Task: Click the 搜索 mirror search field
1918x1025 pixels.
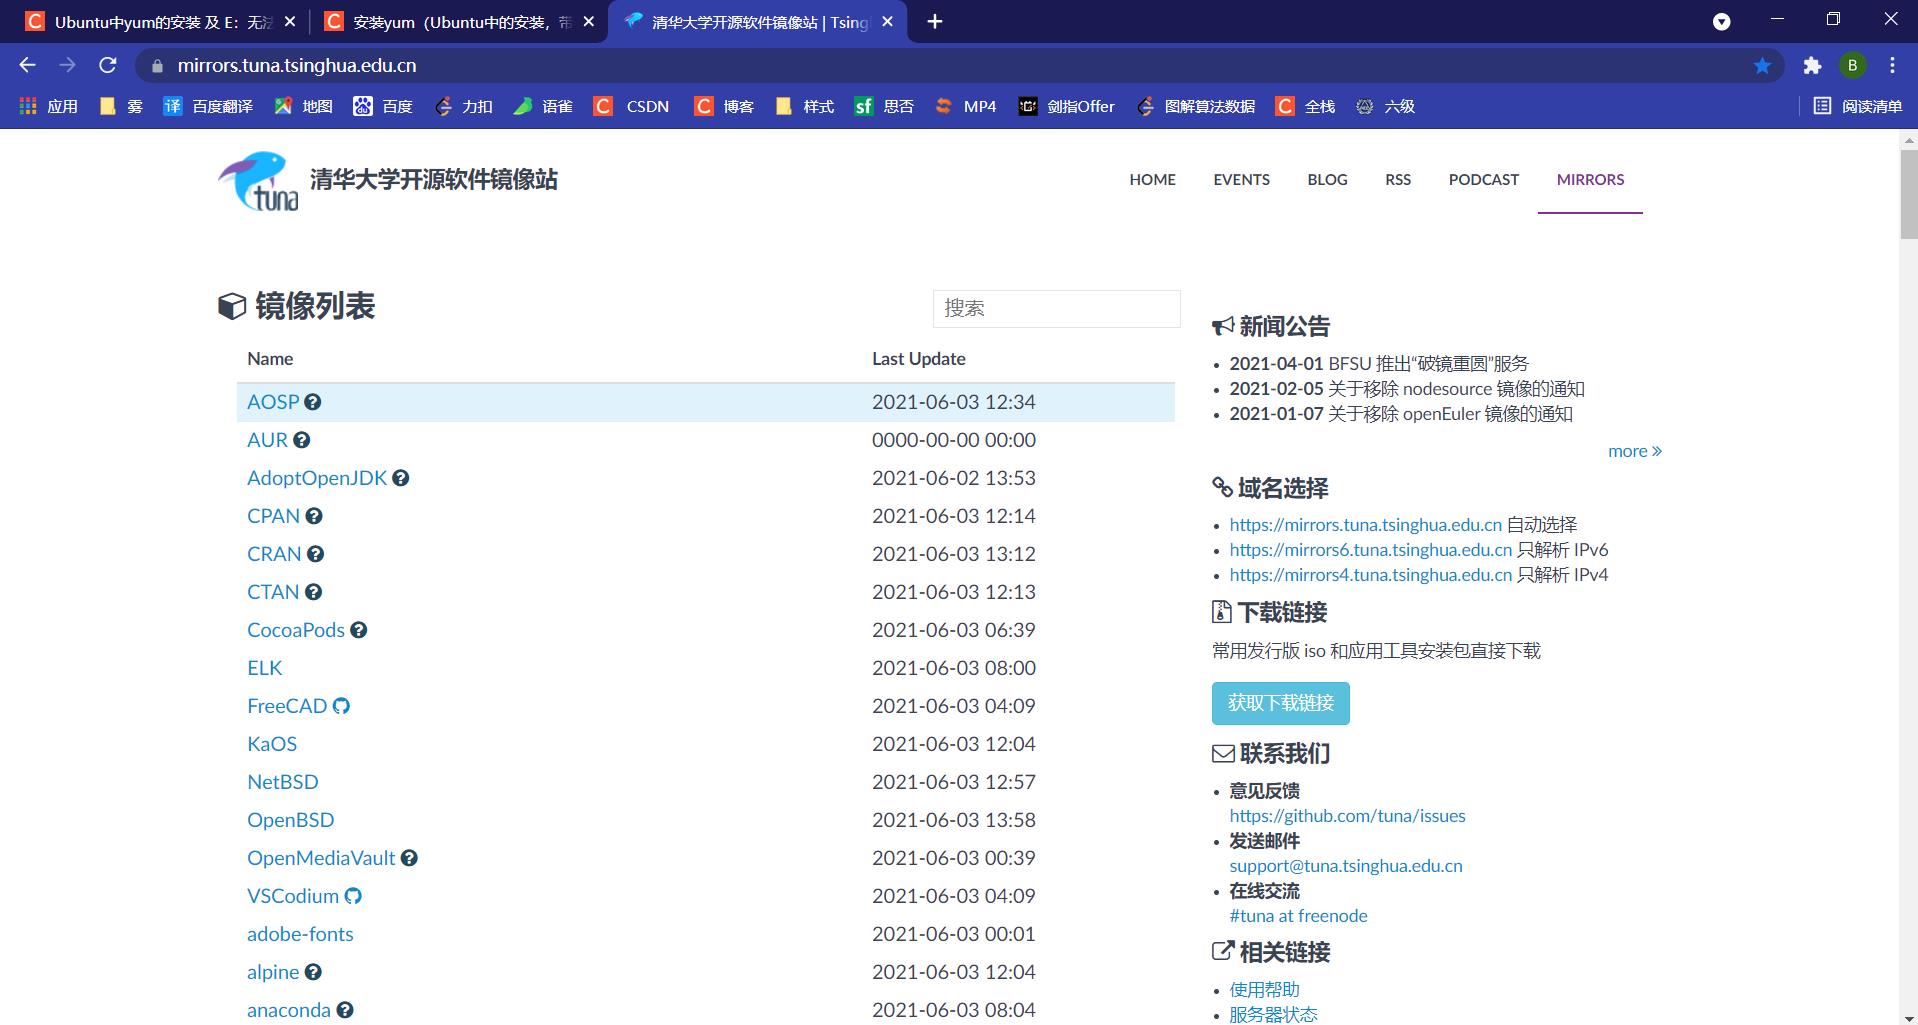Action: click(1056, 309)
